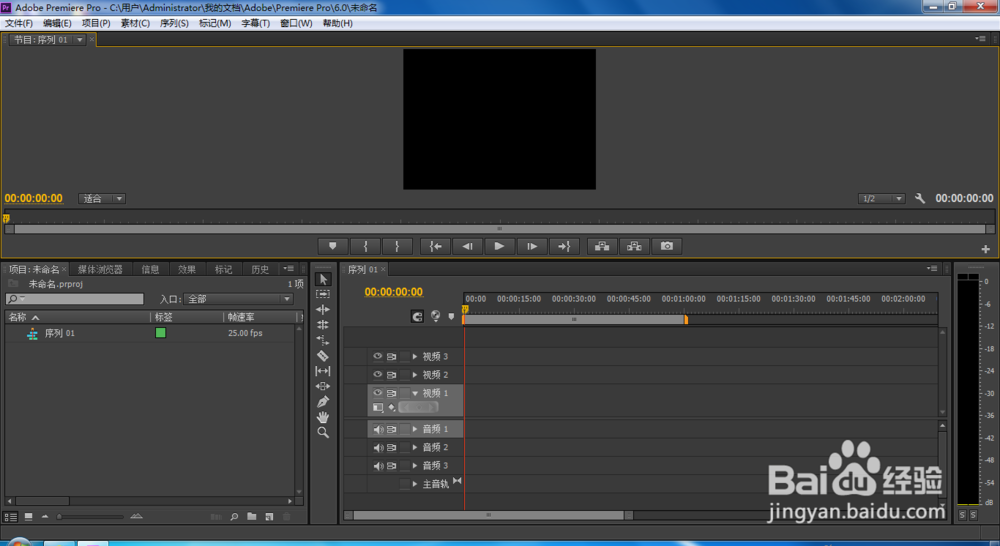Toggle sync lock on 视频 3 track
This screenshot has height=546, width=1000.
[x=392, y=357]
